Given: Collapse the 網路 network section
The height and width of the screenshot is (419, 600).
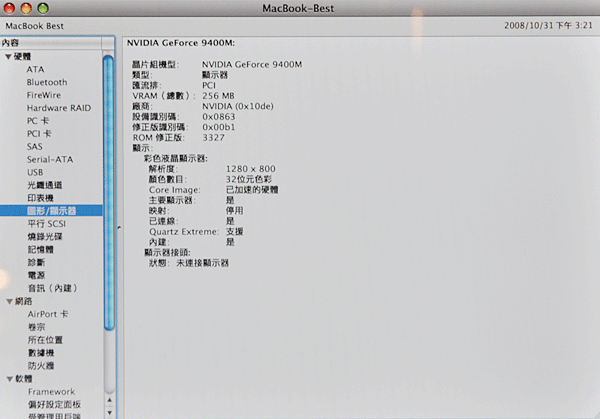Looking at the screenshot, I should (x=9, y=302).
